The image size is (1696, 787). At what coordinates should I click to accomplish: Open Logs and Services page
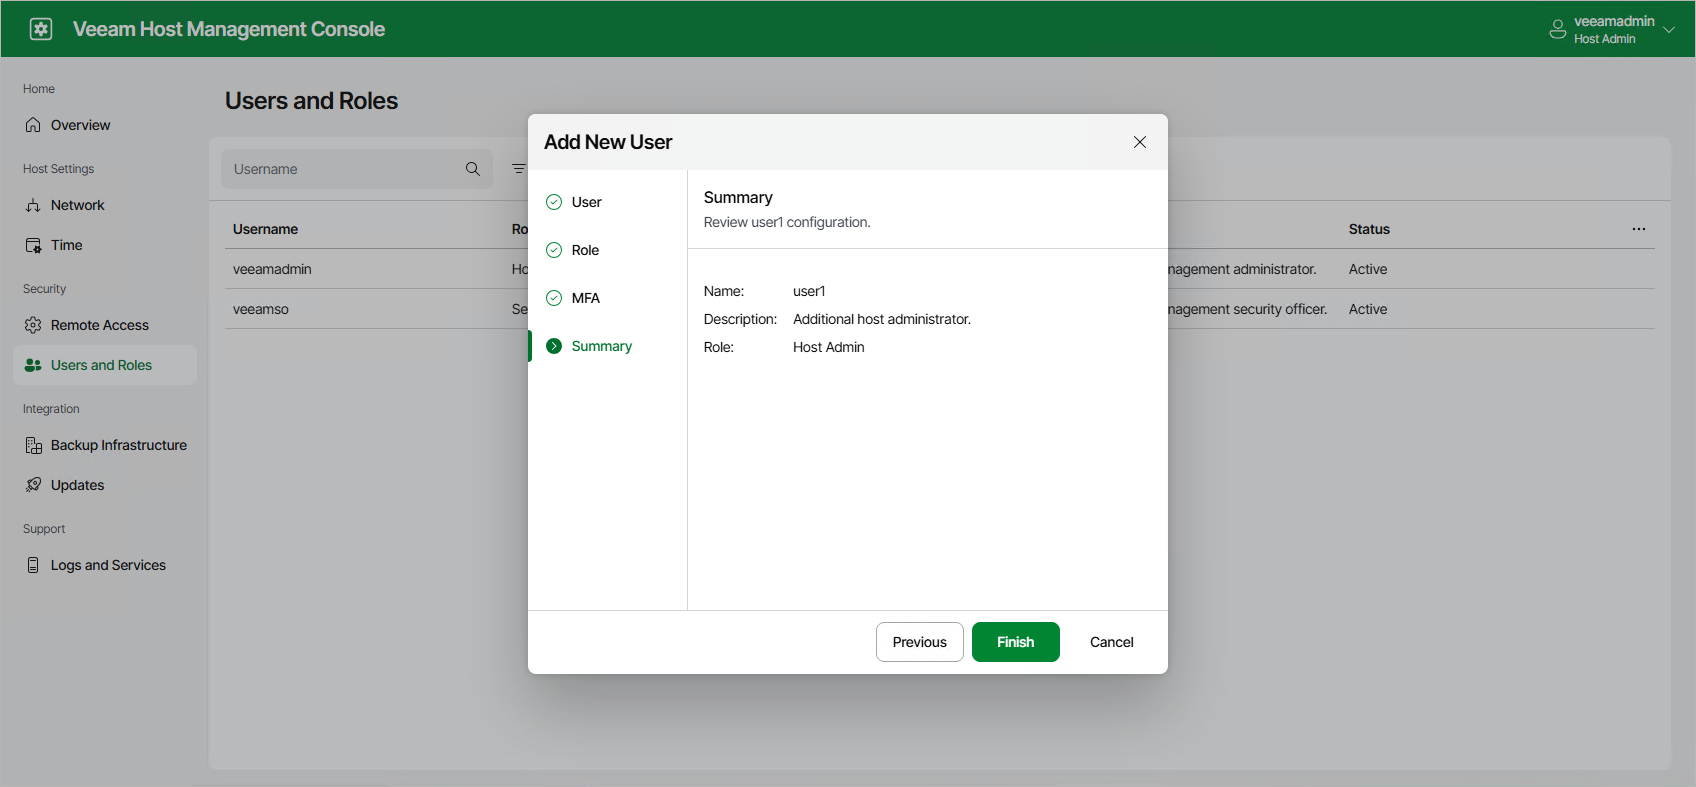pyautogui.click(x=105, y=565)
